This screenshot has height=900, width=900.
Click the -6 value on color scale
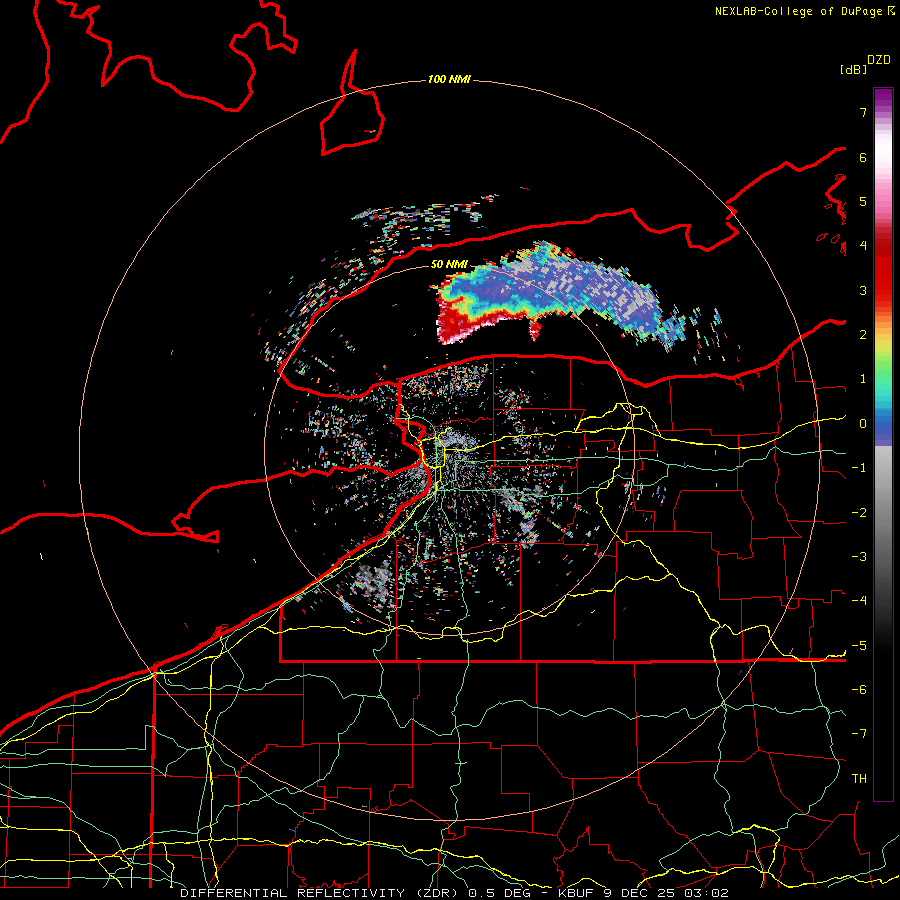click(859, 689)
